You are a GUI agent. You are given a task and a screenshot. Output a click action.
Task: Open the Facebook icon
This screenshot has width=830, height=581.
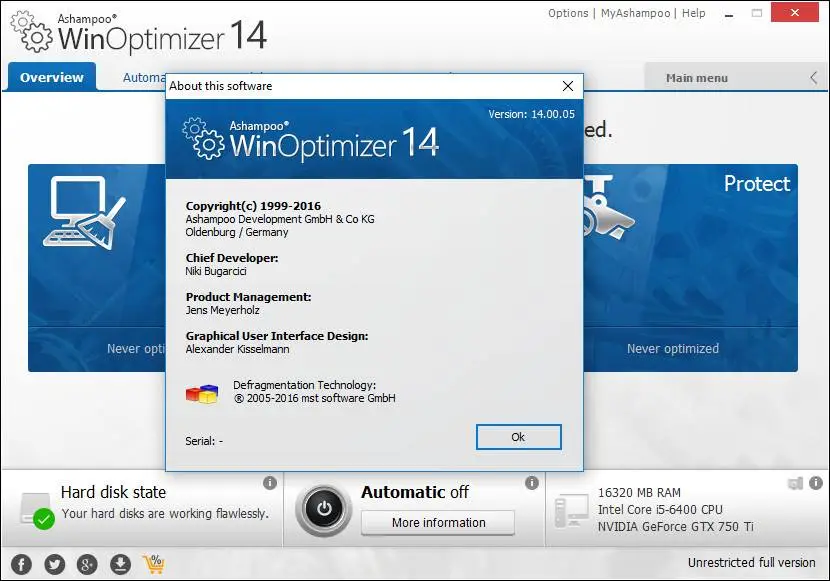click(22, 564)
